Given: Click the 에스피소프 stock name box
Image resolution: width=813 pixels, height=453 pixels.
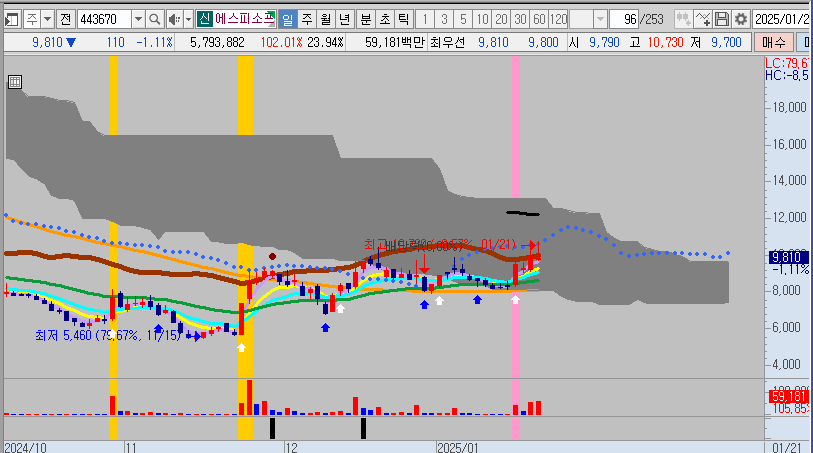Looking at the screenshot, I should point(244,20).
